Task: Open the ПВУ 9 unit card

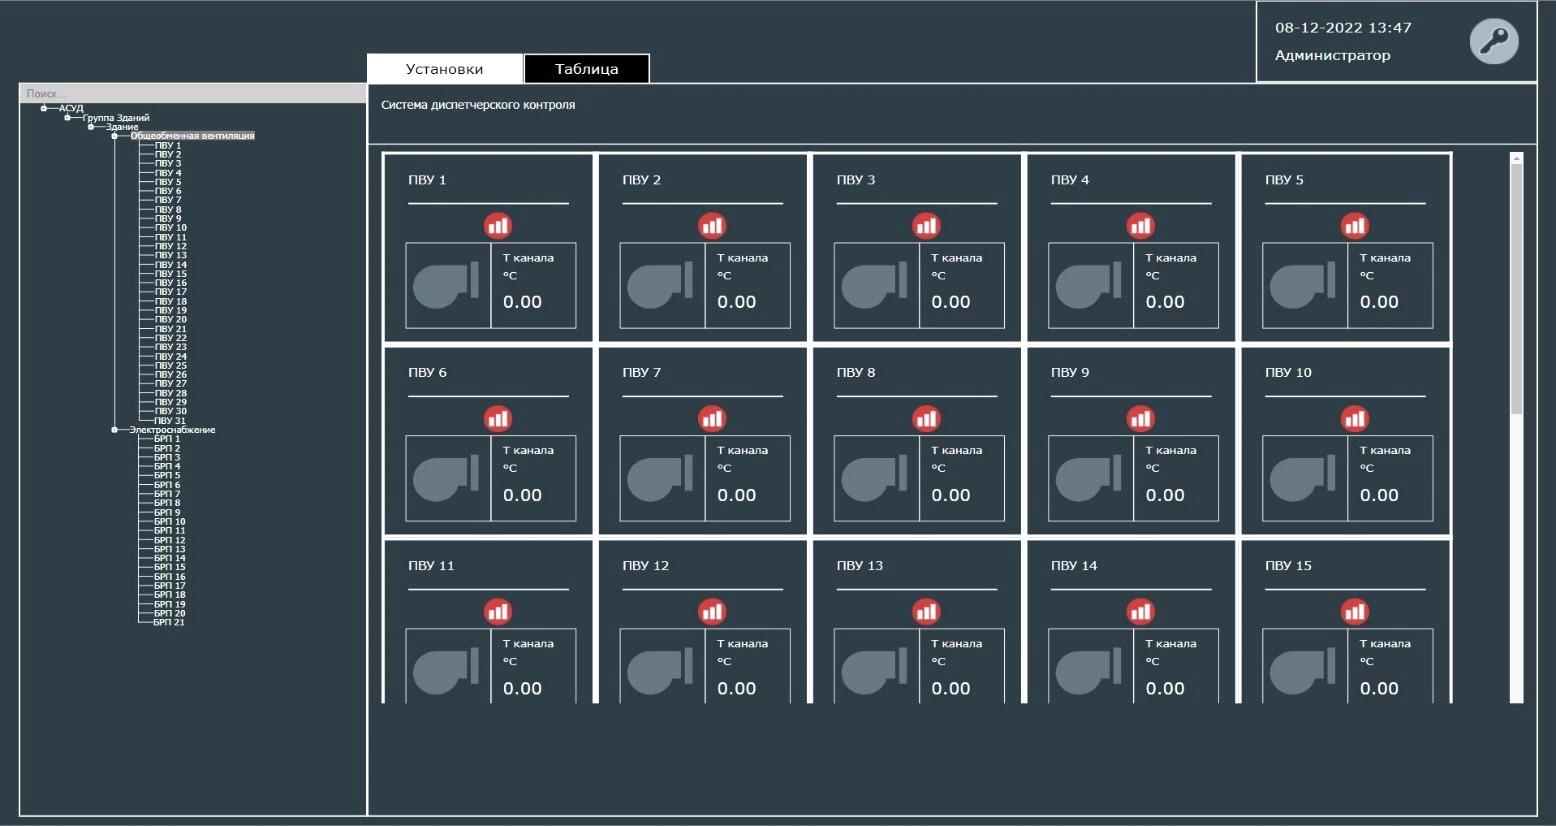Action: [1132, 440]
